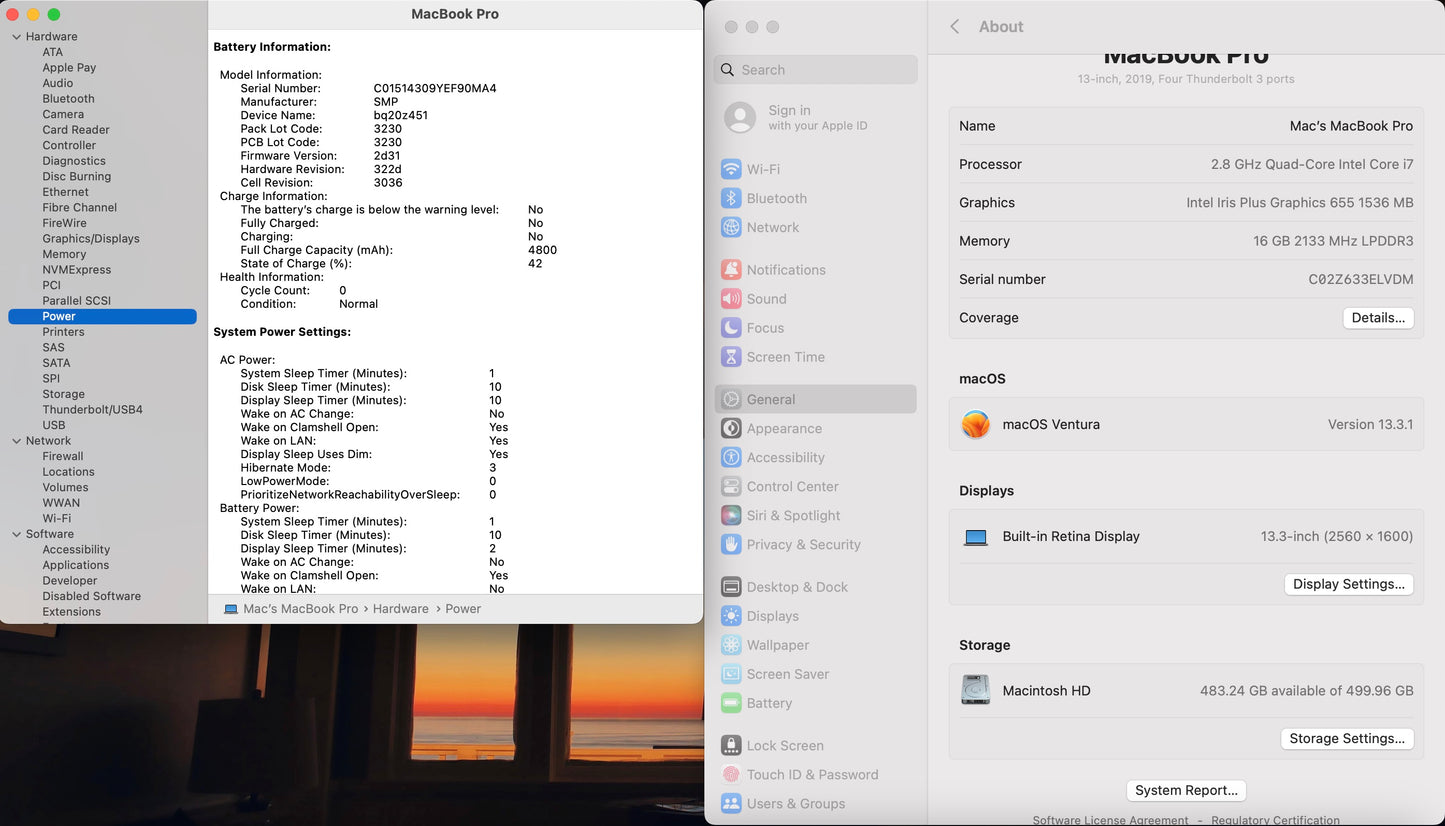Screen dimensions: 1445x826
Task: Open Display Settings button
Action: [1348, 584]
